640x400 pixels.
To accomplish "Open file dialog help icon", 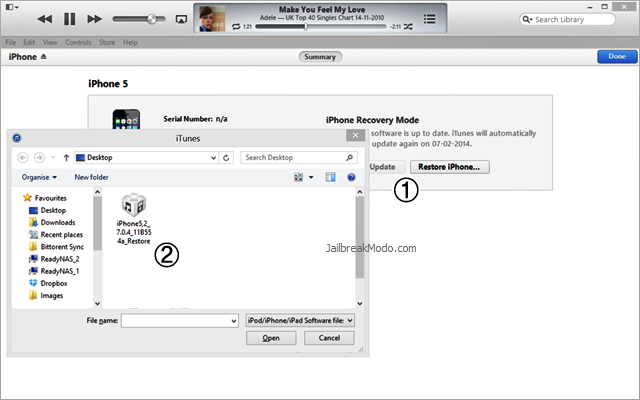I will (x=351, y=177).
